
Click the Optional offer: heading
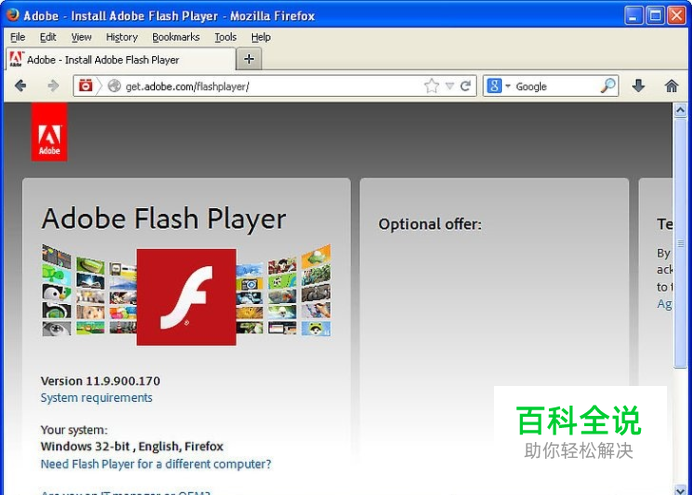pyautogui.click(x=430, y=224)
